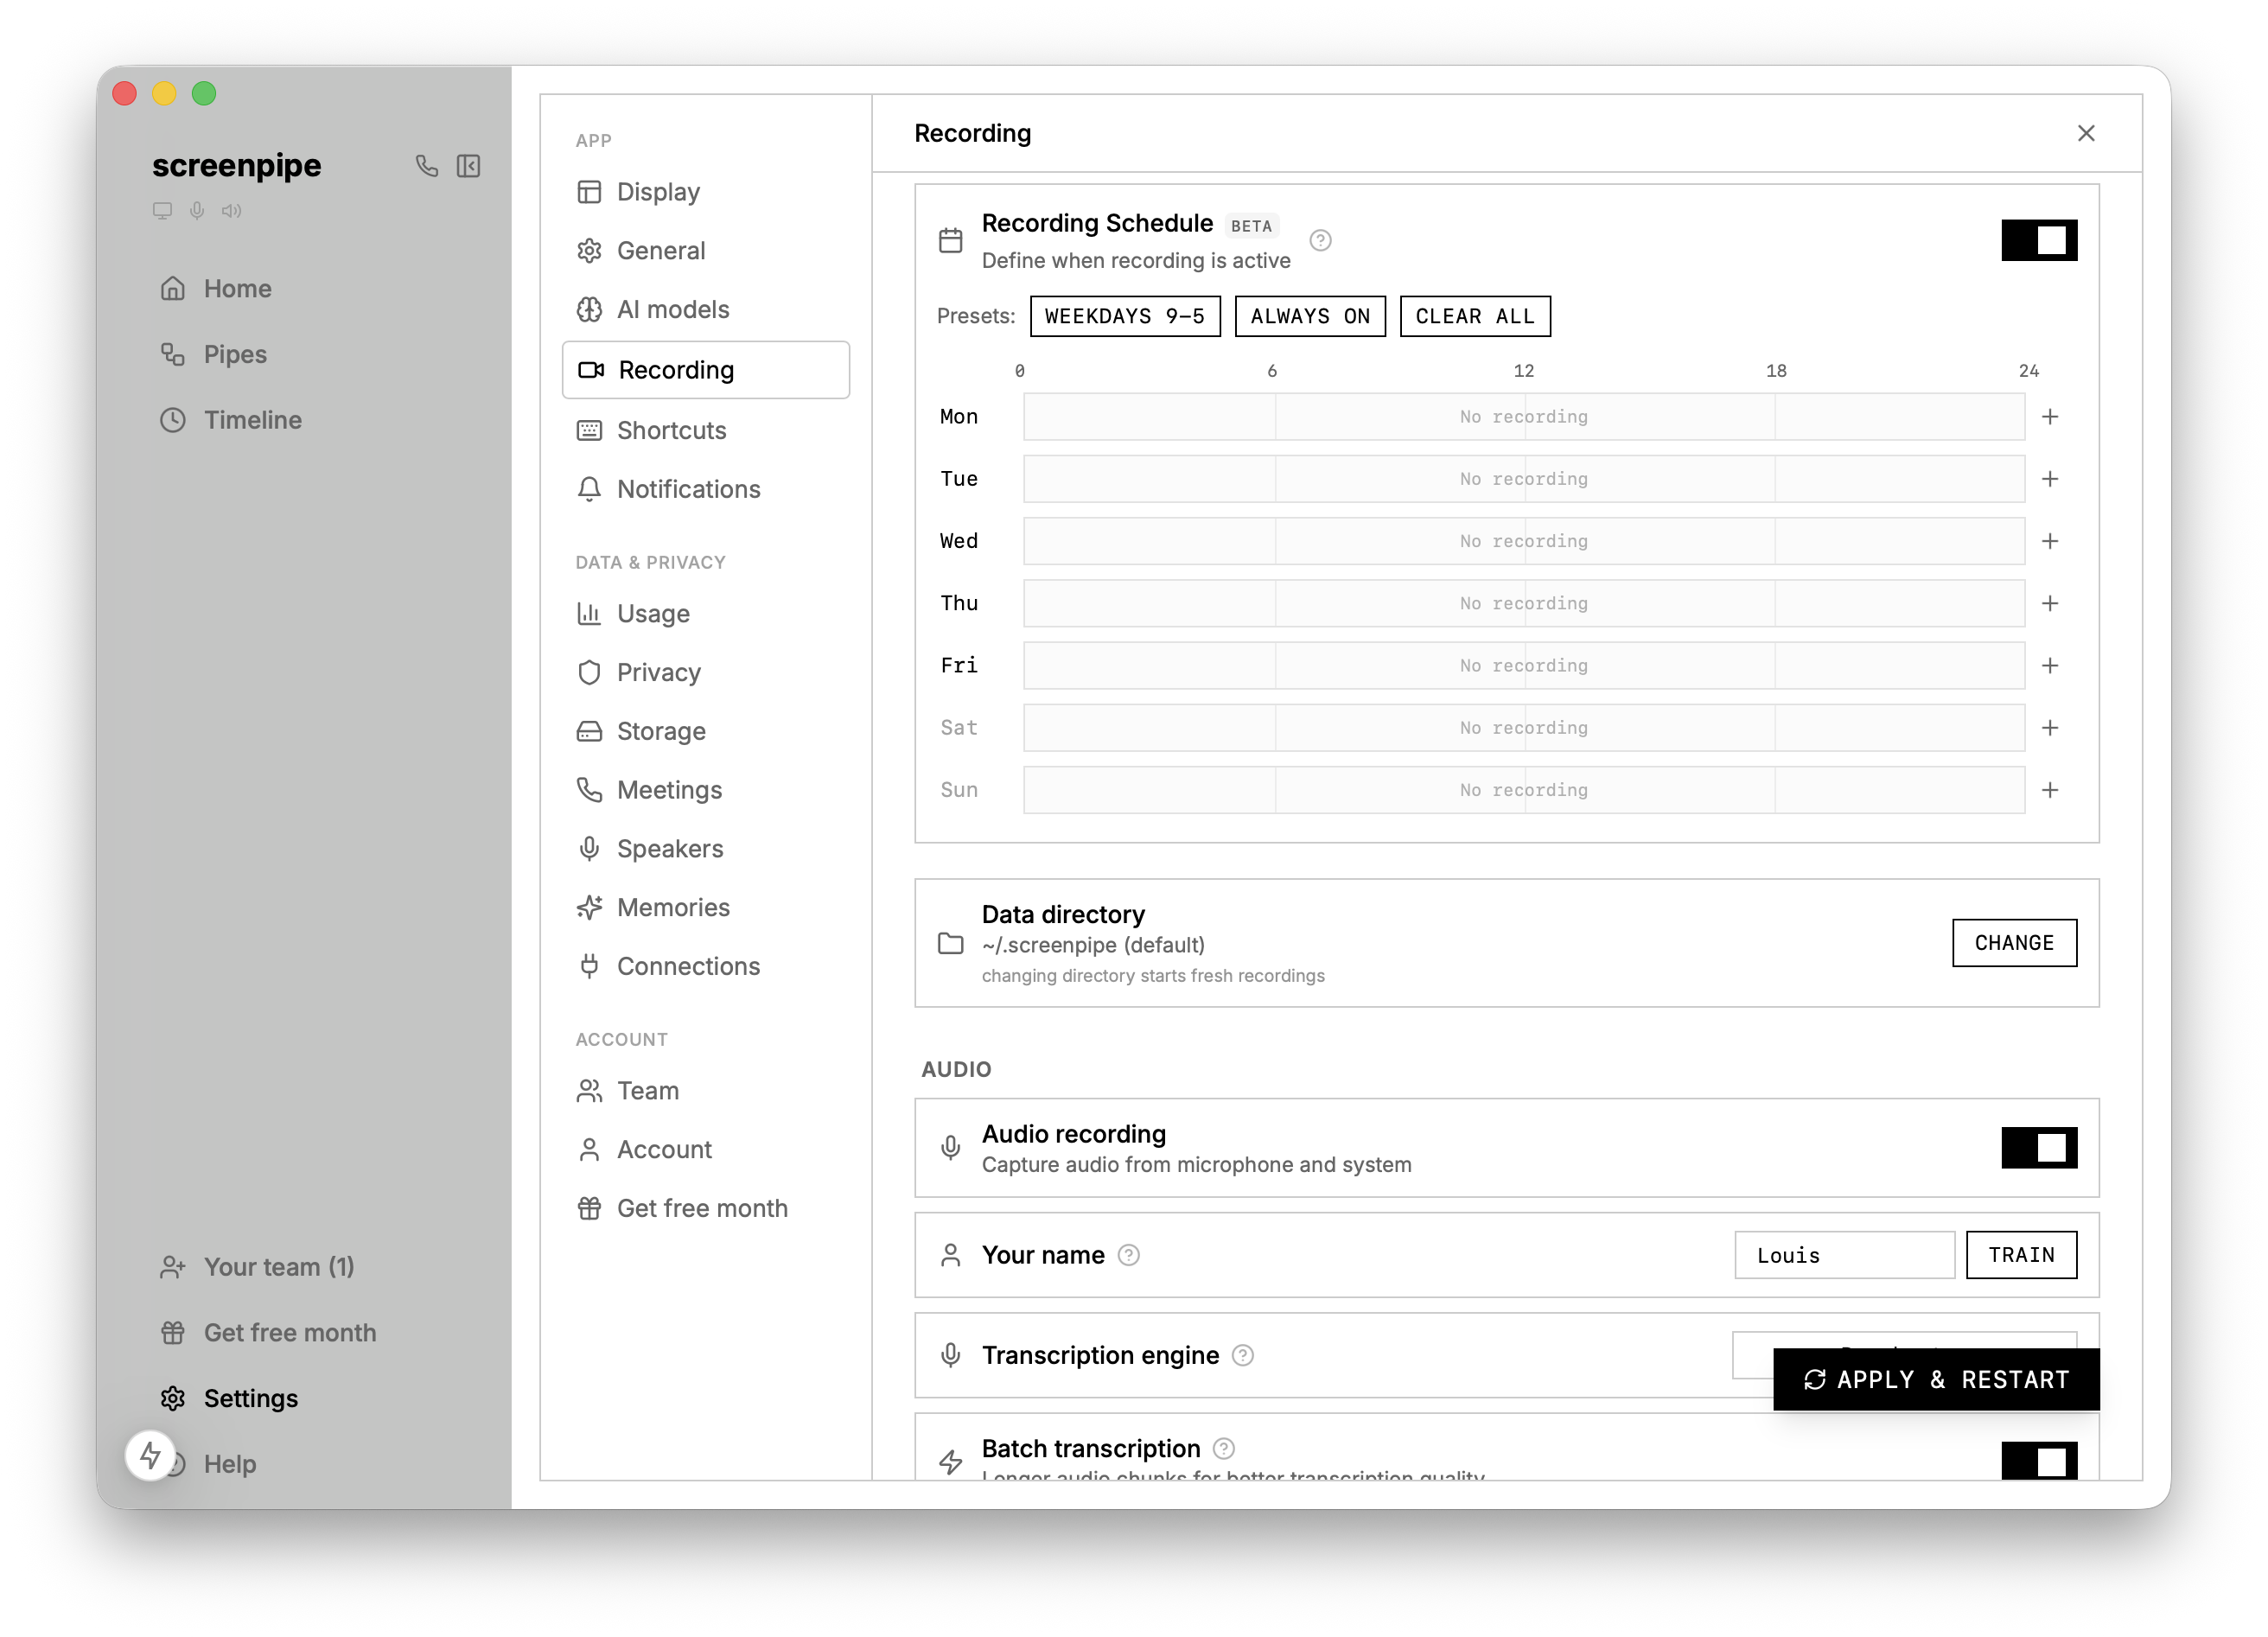Click the lightning bolt floating button
The width and height of the screenshot is (2268, 1637).
pos(150,1455)
